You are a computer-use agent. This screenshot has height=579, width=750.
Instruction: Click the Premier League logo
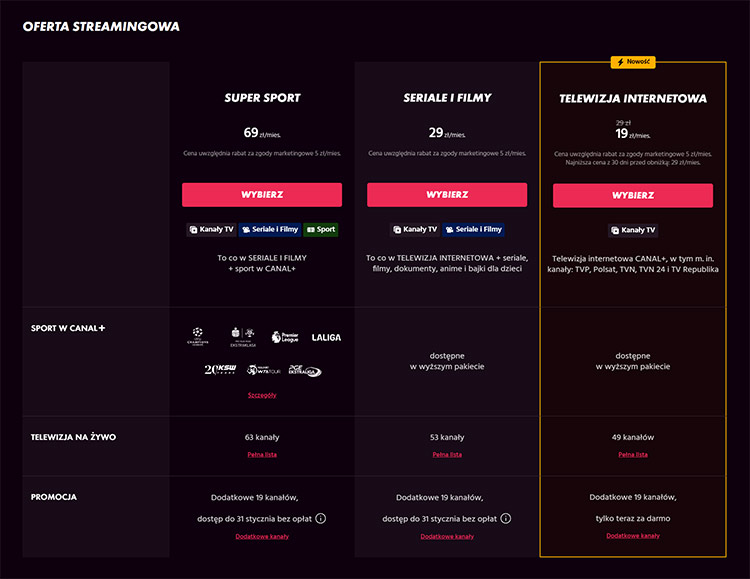(x=284, y=337)
